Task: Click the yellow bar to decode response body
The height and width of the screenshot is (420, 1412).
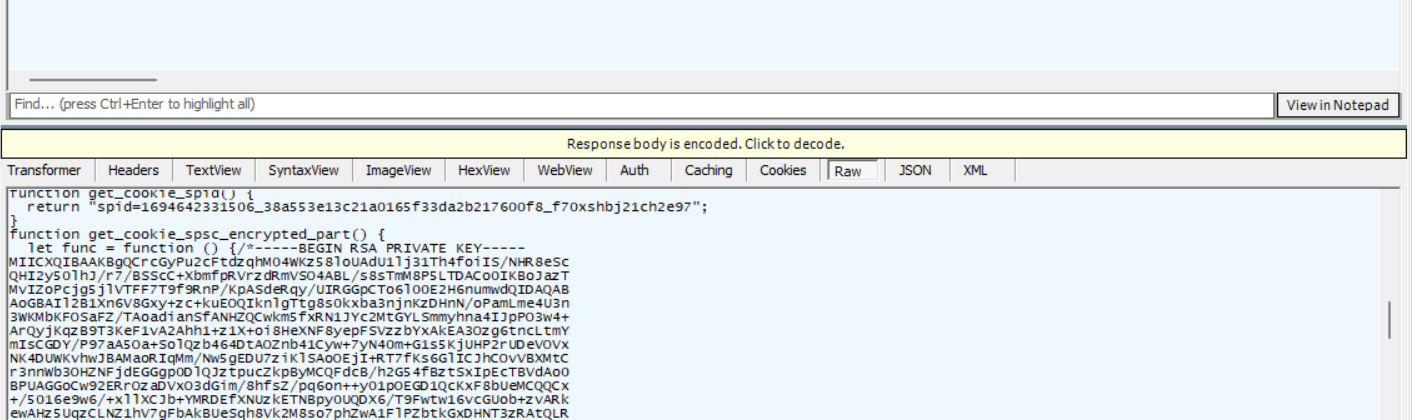Action: pyautogui.click(x=705, y=144)
